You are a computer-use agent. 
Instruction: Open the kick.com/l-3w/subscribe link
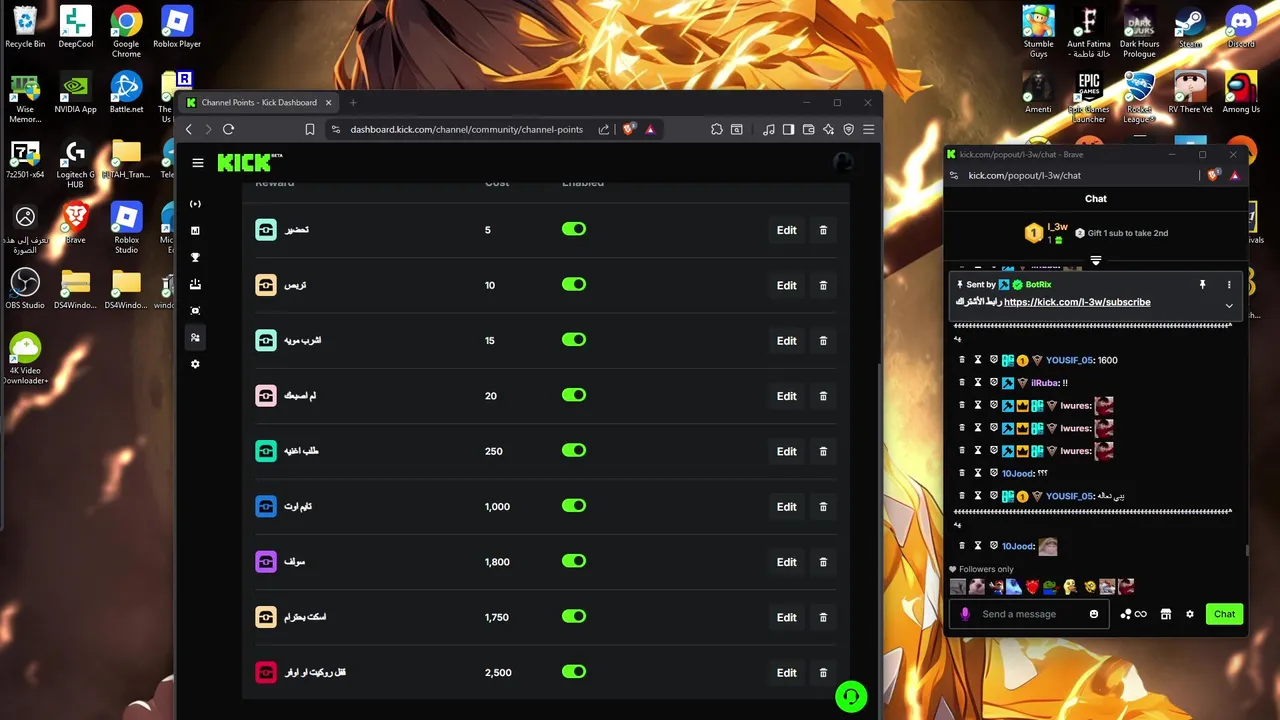tap(1077, 302)
